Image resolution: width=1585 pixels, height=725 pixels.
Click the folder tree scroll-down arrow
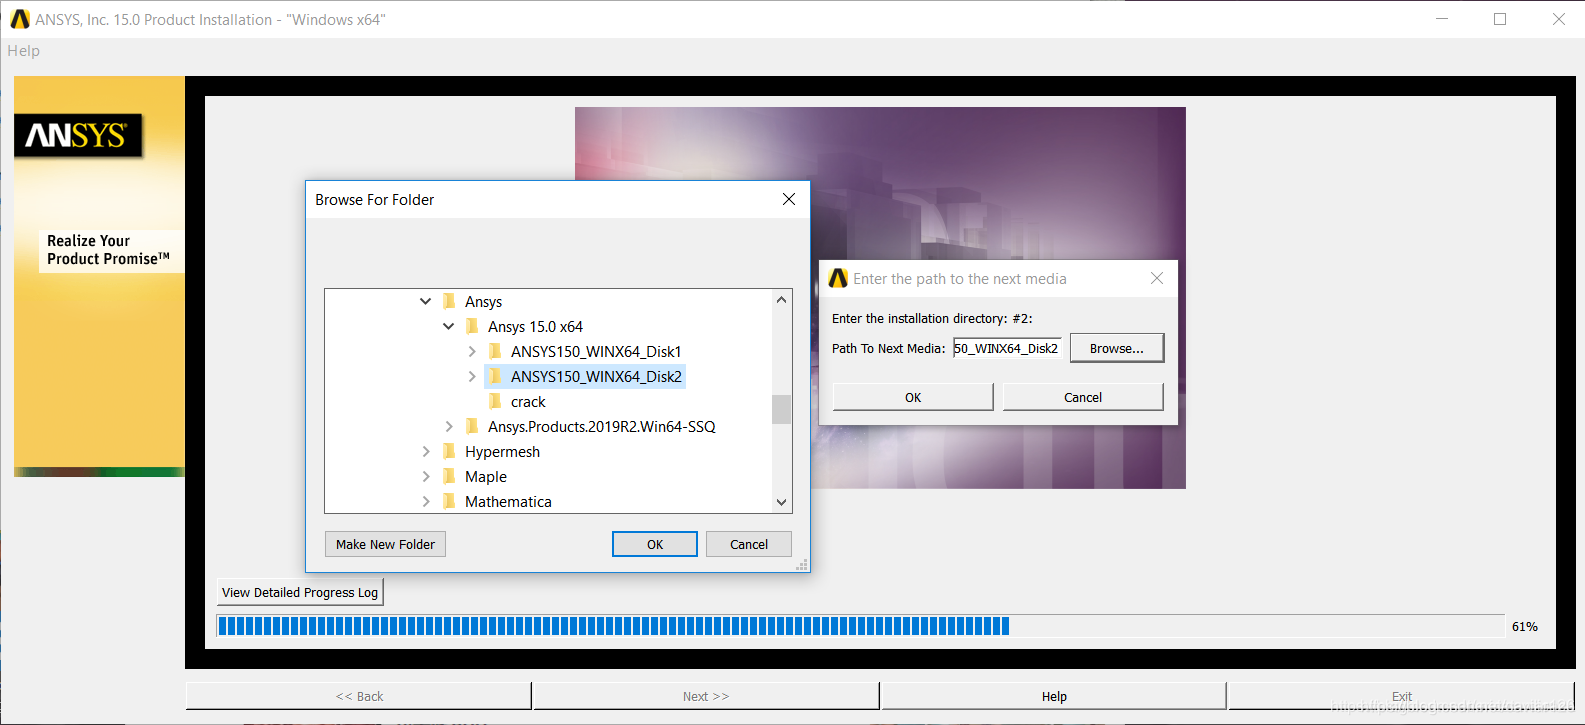click(781, 502)
